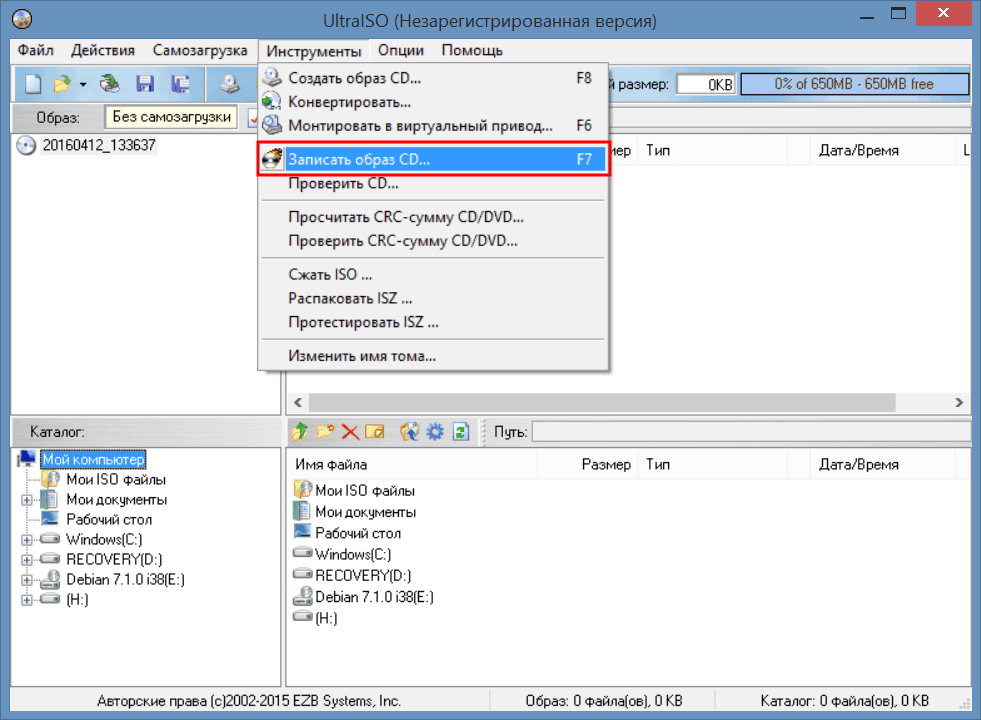The image size is (981, 720).
Task: Click the Без самозагрузки button
Action: coord(172,117)
